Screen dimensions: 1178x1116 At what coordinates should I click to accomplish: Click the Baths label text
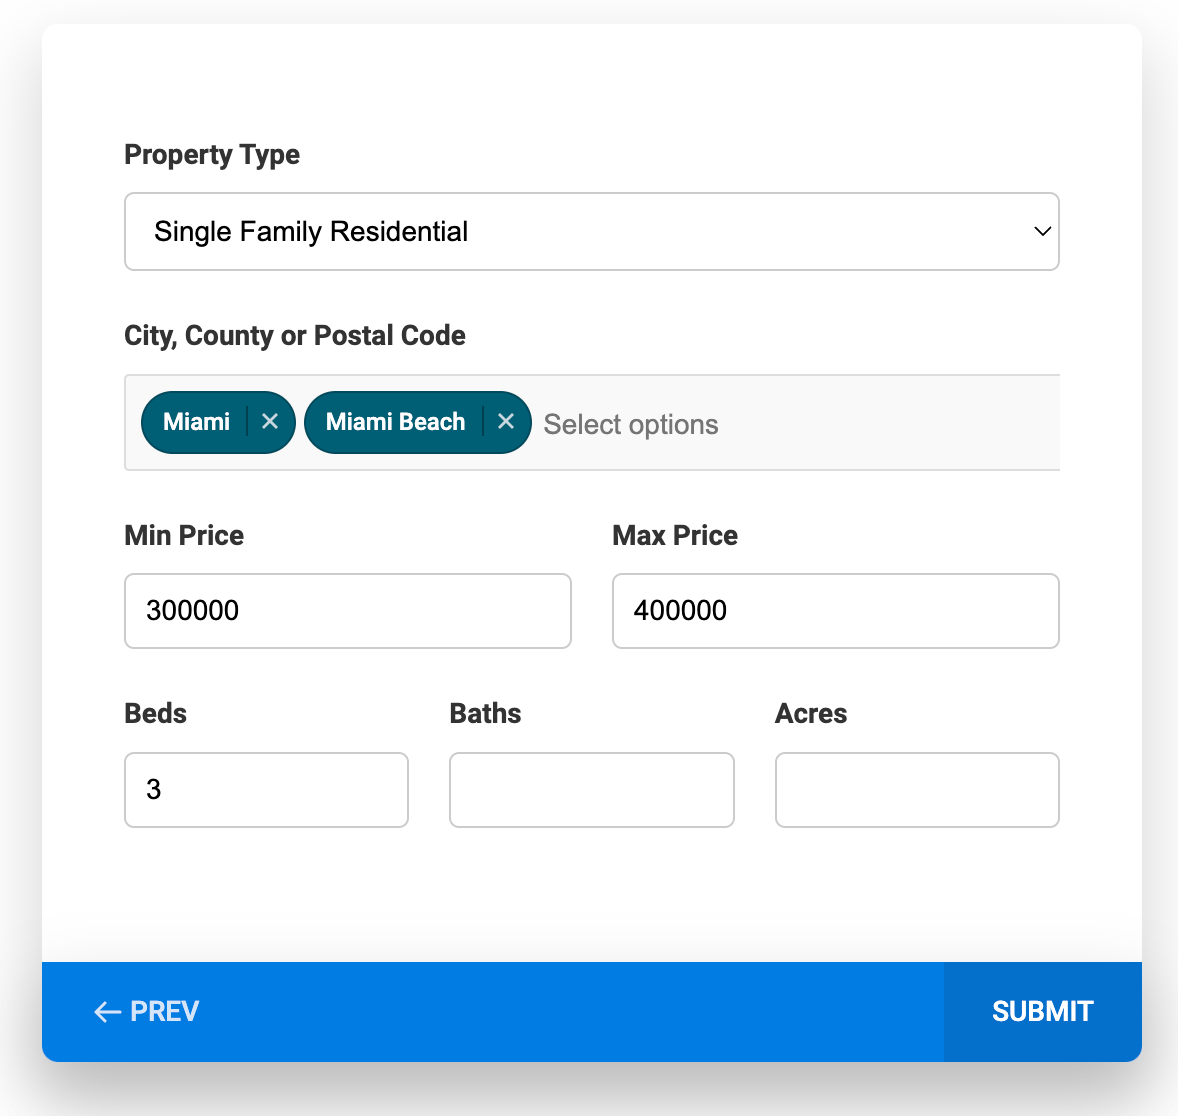tap(485, 713)
